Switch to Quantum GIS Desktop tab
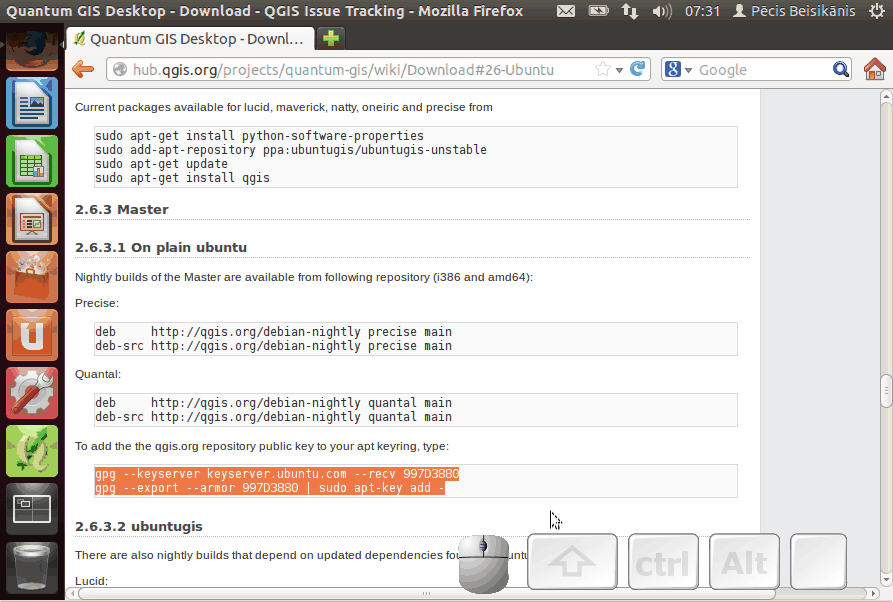Screen dimensions: 893x602 190,39
